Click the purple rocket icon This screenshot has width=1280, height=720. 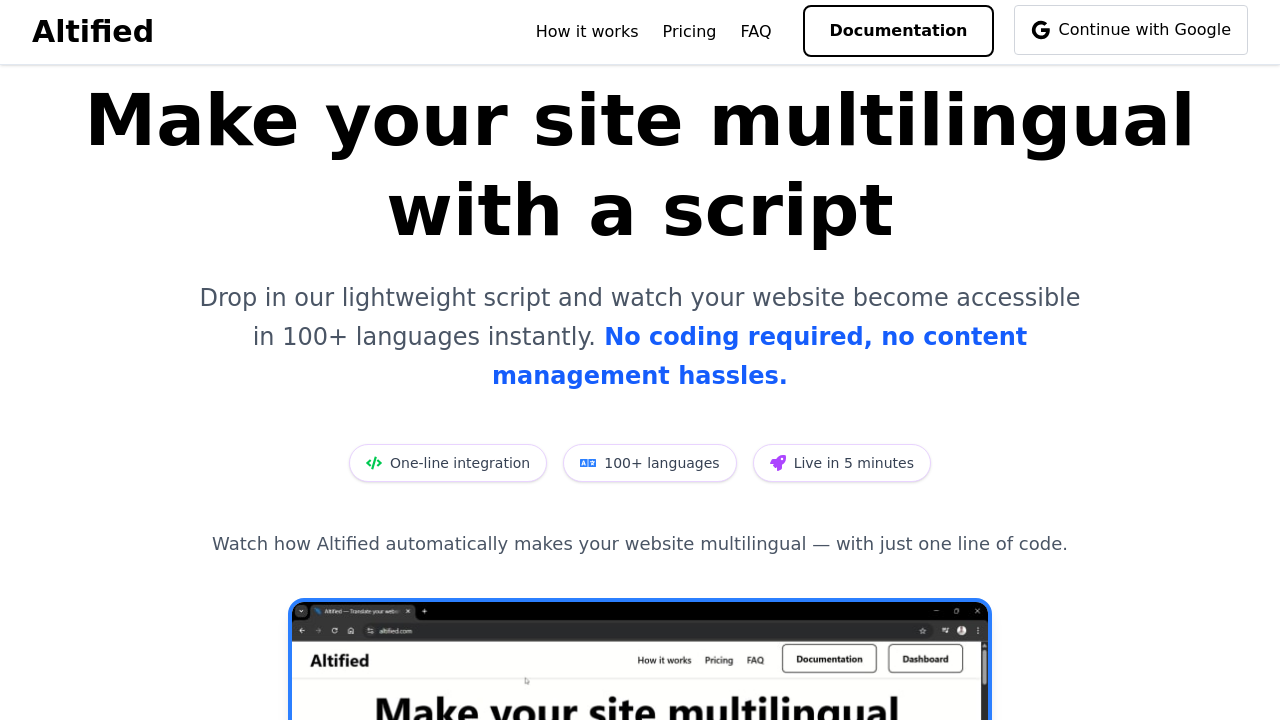778,463
